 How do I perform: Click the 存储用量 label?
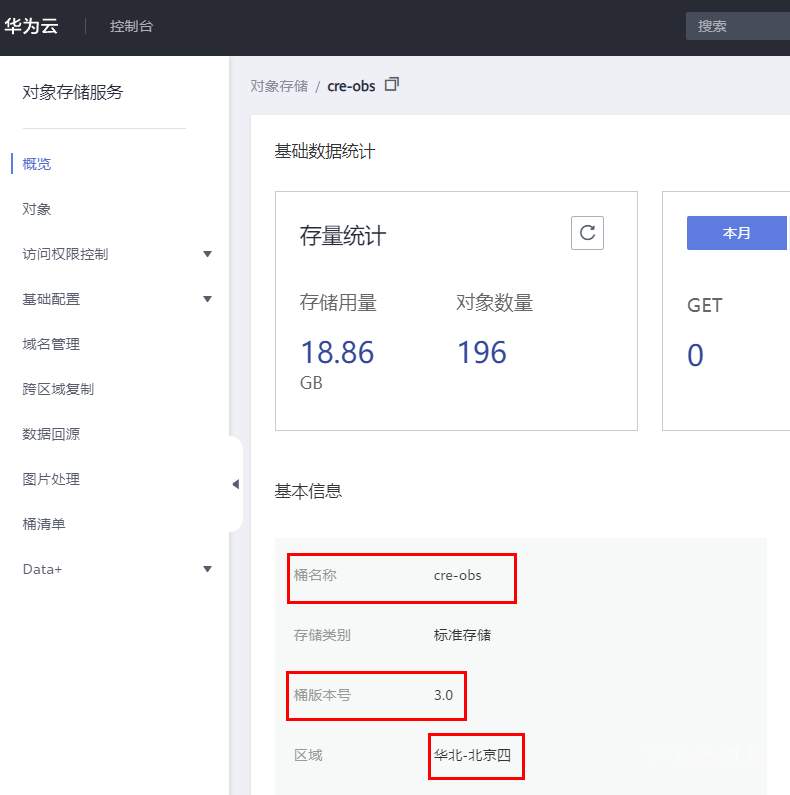(x=338, y=303)
